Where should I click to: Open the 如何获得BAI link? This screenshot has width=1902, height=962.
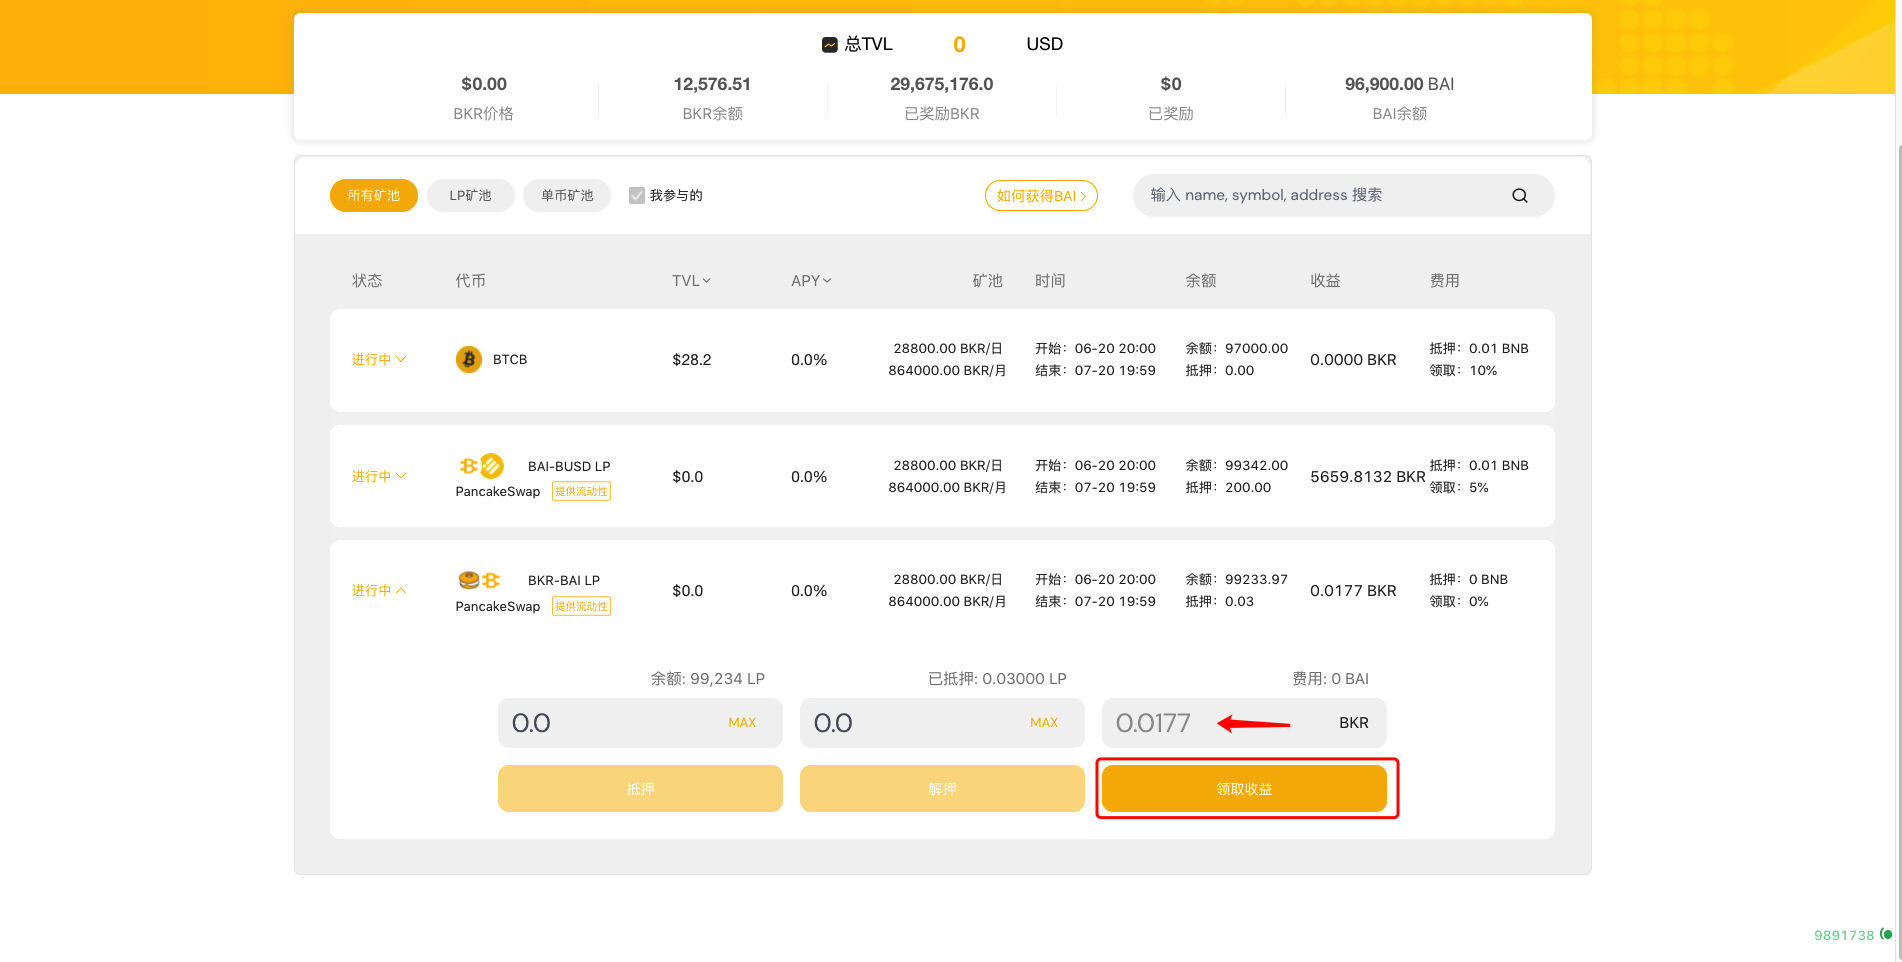pos(1040,196)
